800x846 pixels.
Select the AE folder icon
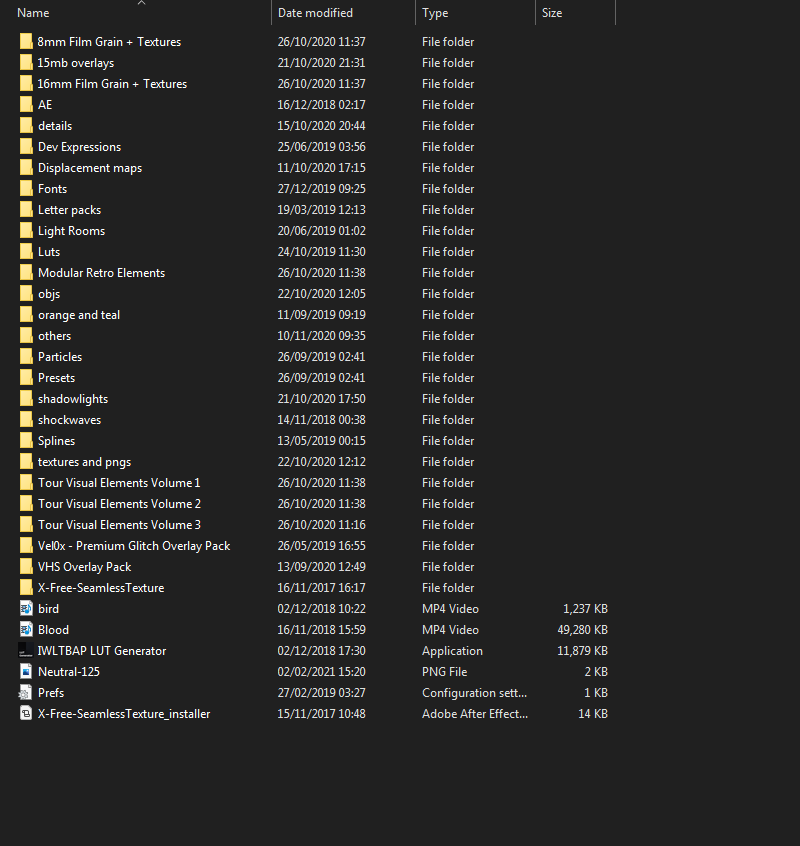coord(26,105)
